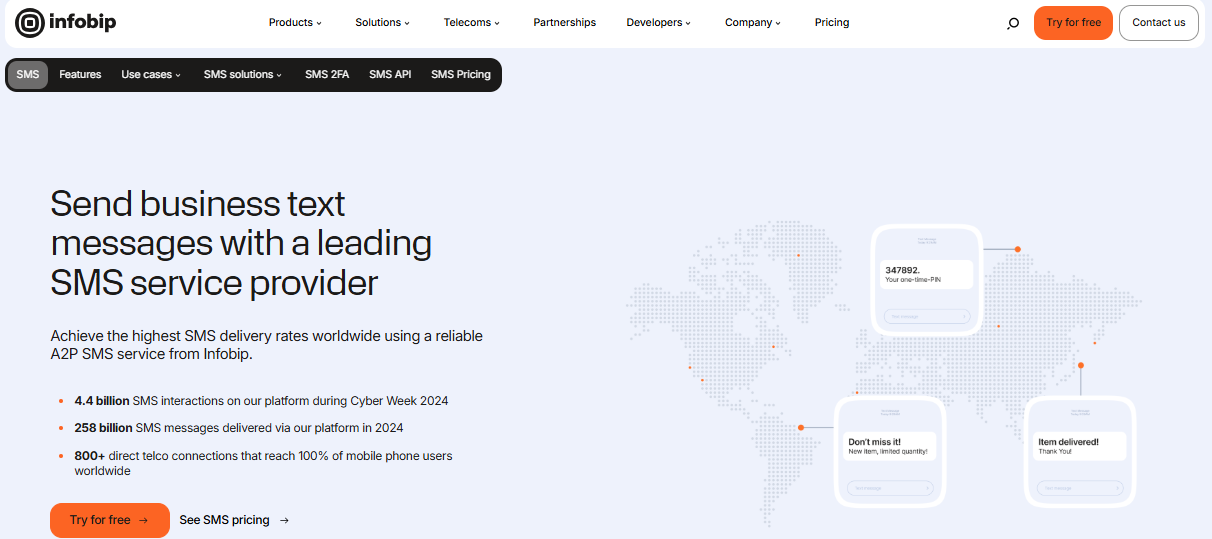Screen dimensions: 1212x539
Task: Click Try for free hero button
Action: click(110, 520)
